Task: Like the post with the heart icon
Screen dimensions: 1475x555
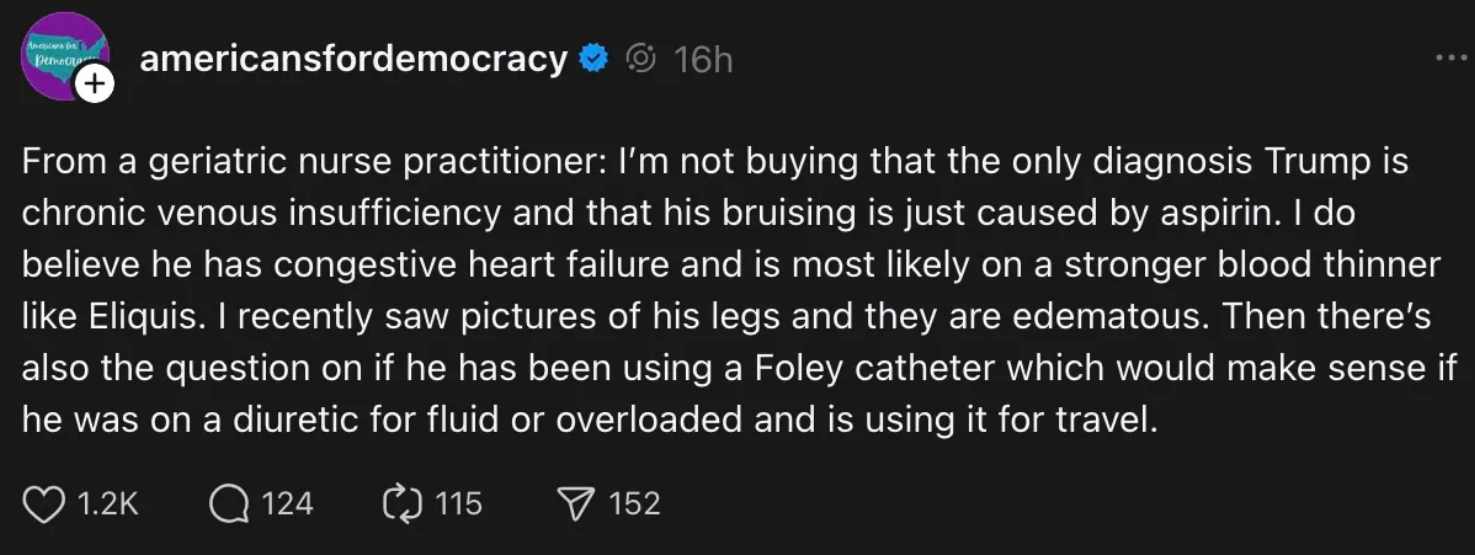Action: point(44,504)
